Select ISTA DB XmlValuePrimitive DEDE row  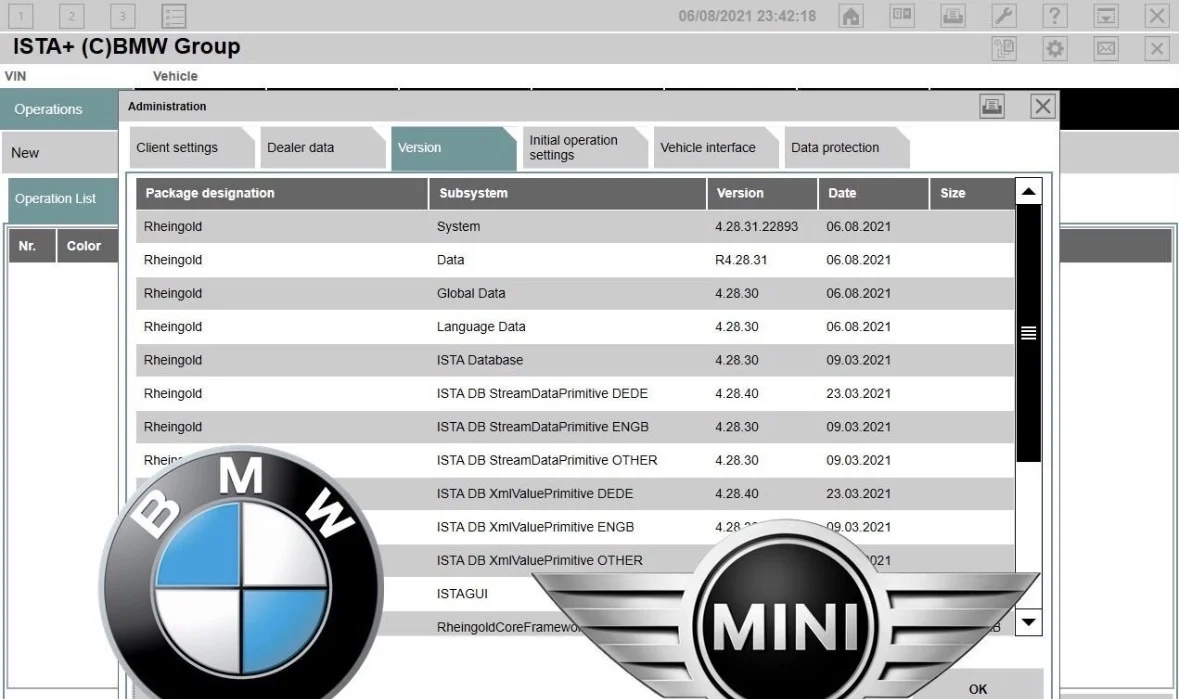(574, 494)
